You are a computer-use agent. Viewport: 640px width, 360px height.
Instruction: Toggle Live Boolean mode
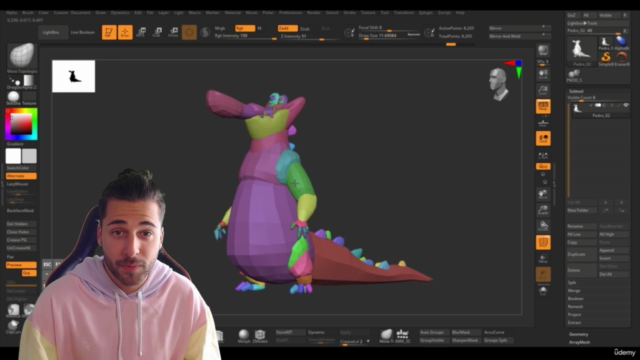83,32
